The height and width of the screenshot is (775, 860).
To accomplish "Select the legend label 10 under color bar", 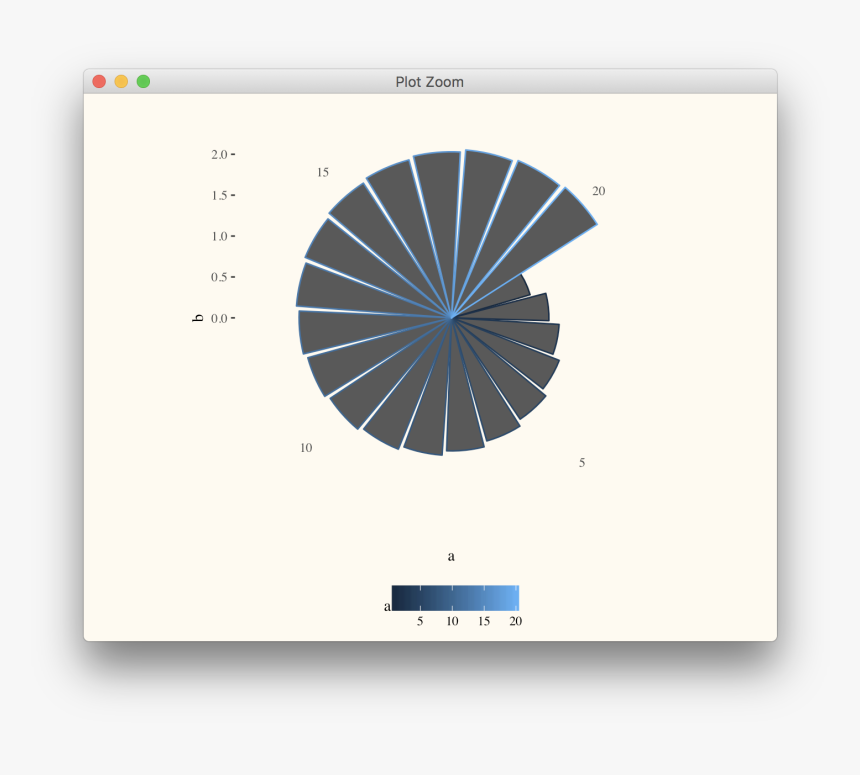I will point(452,621).
